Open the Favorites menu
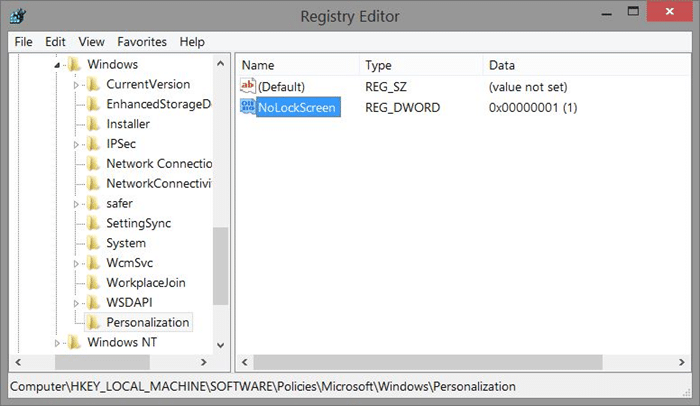Screen dimensions: 700x406 142,42
